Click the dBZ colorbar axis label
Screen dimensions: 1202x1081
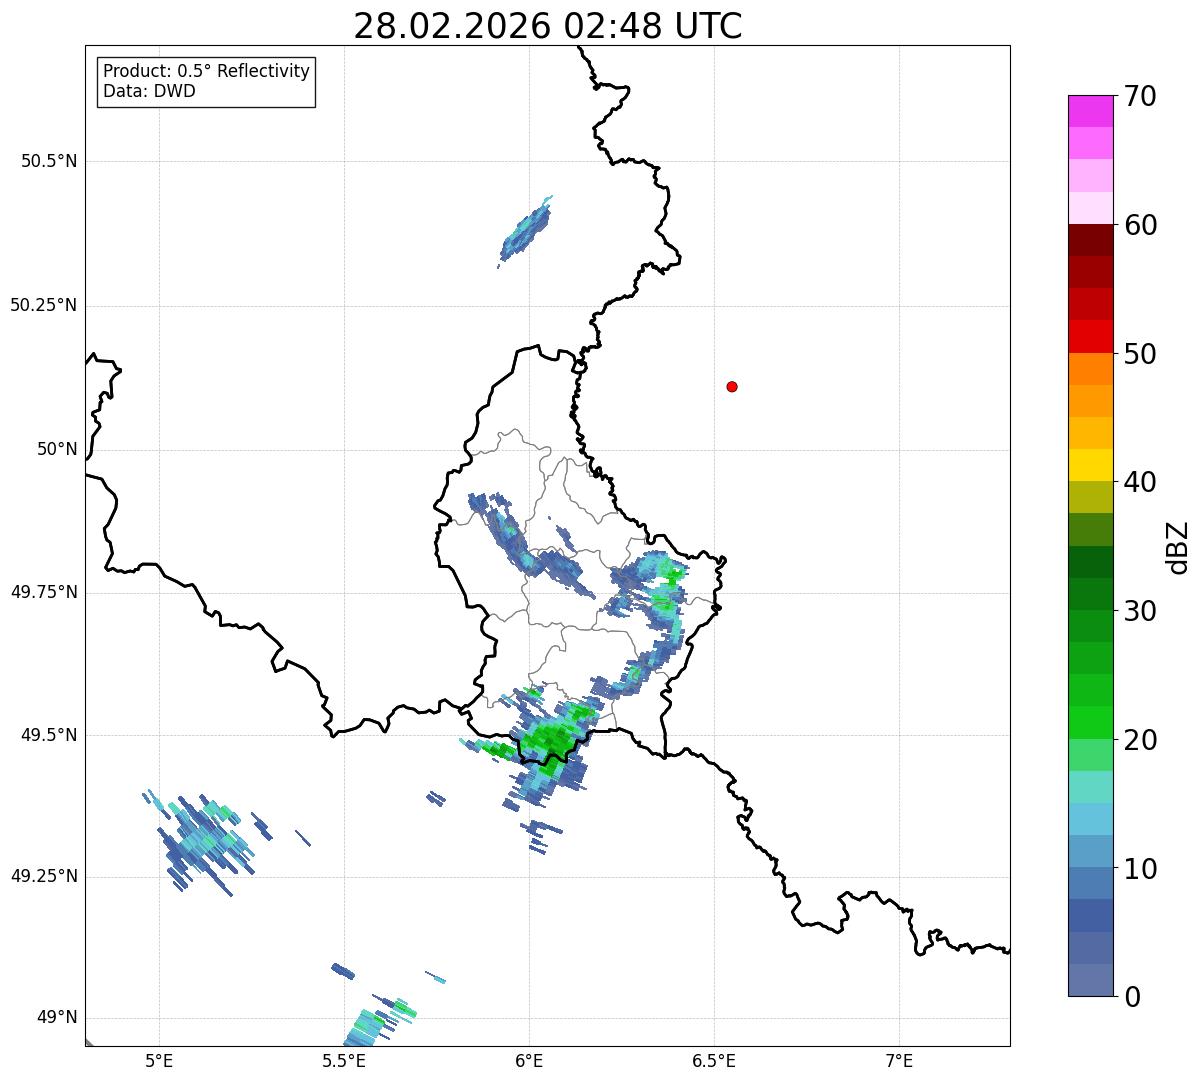(1178, 546)
